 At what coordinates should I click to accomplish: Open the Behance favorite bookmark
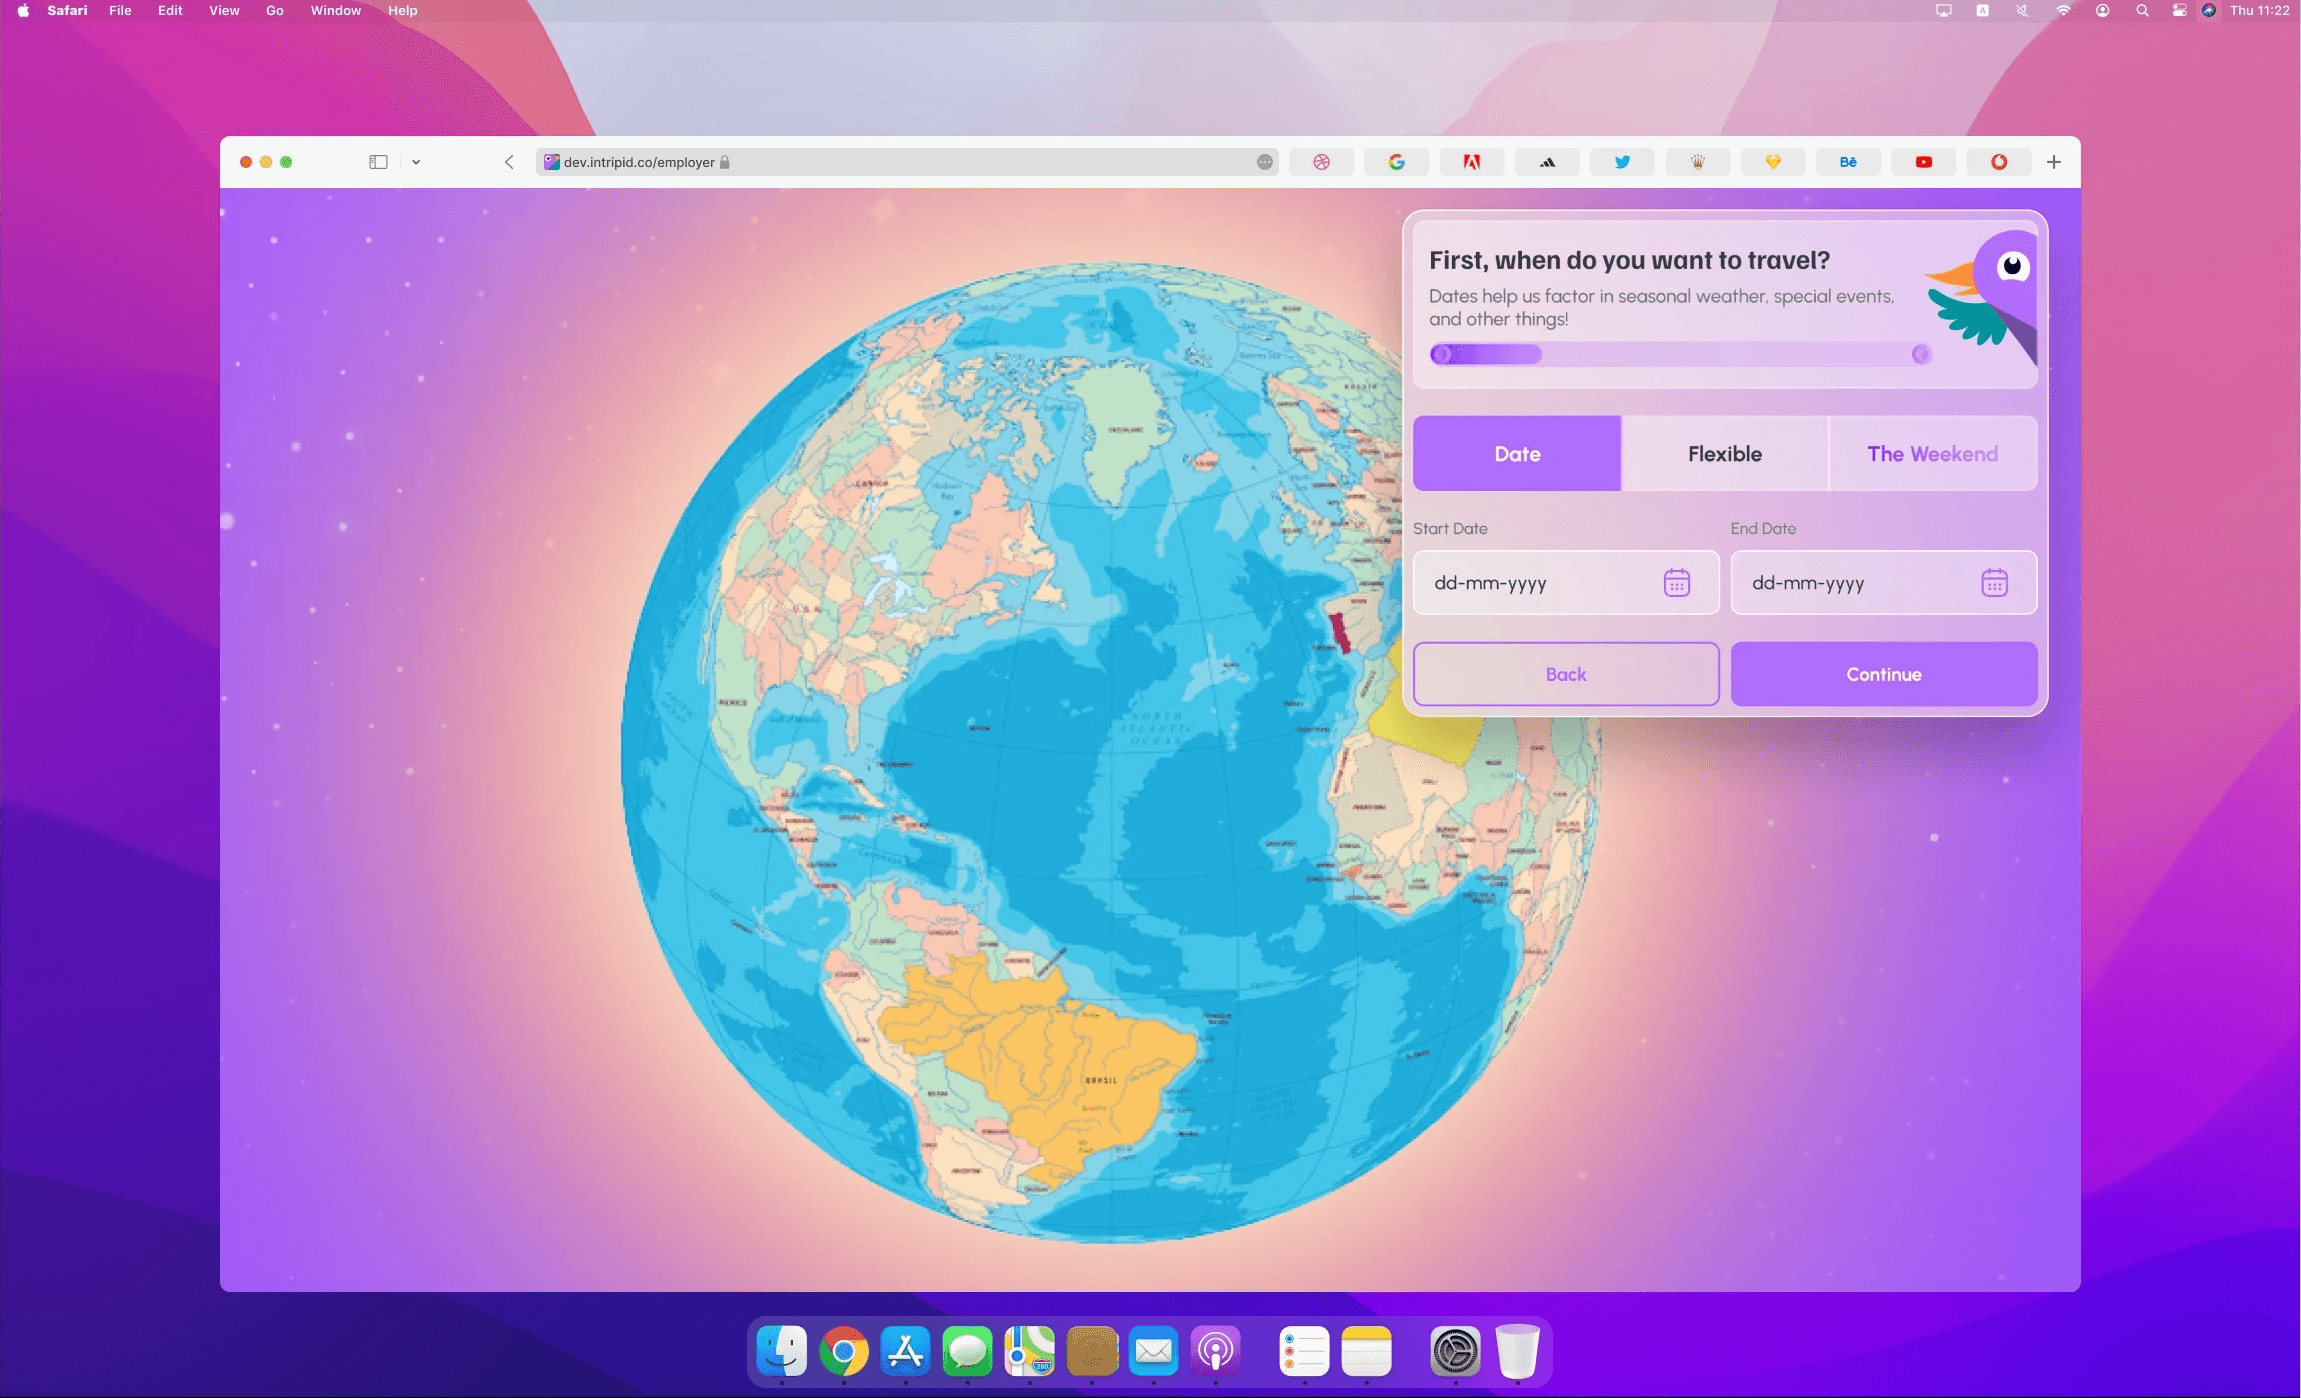click(1847, 162)
